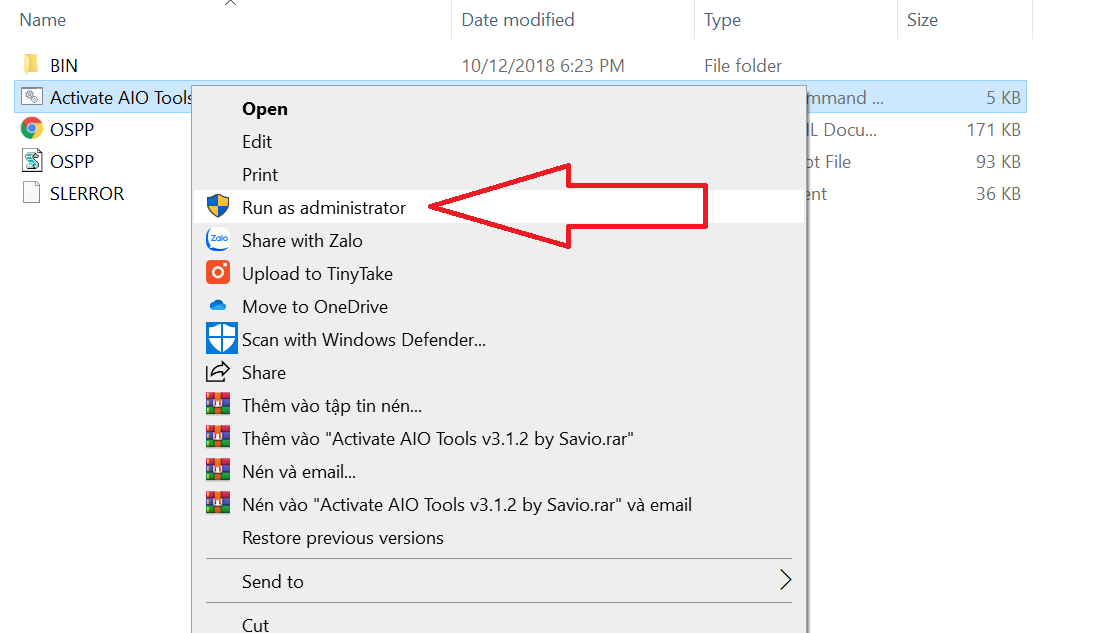This screenshot has height=633, width=1112.
Task: Click the WinRAR icon beside Nén và email
Action: (x=221, y=471)
